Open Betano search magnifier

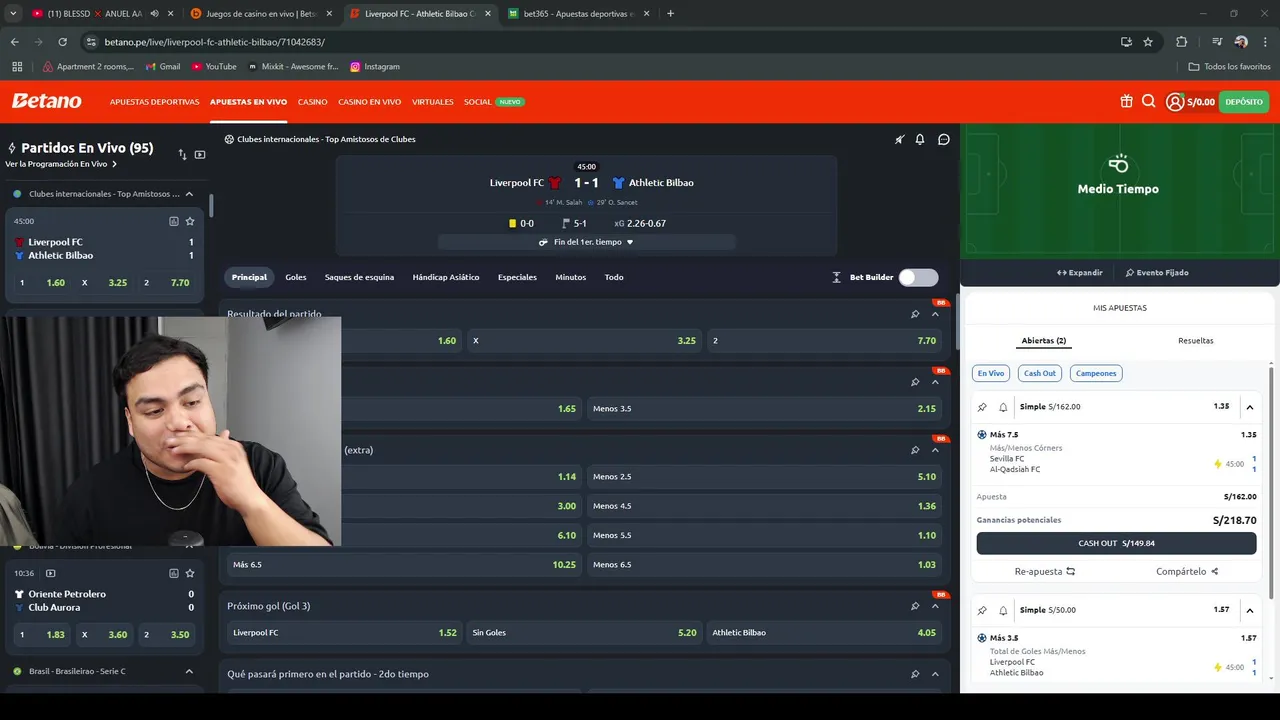(1148, 101)
